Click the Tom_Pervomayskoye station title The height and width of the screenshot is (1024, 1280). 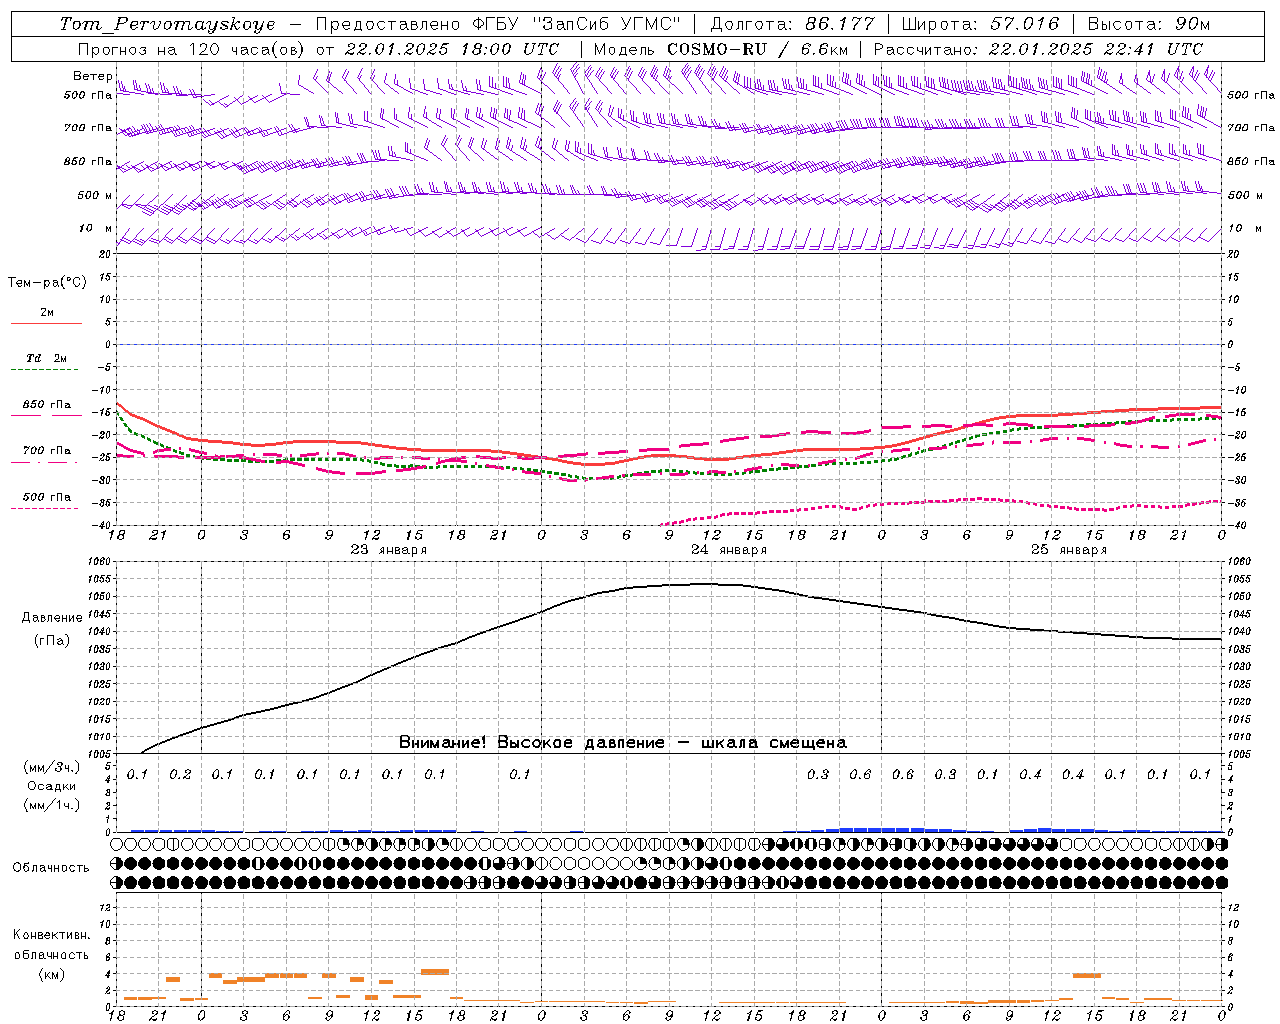(x=167, y=24)
